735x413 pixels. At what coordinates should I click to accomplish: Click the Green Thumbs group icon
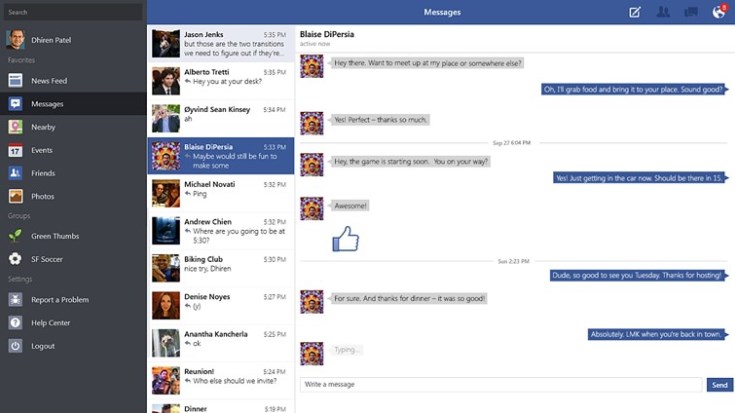(15, 236)
